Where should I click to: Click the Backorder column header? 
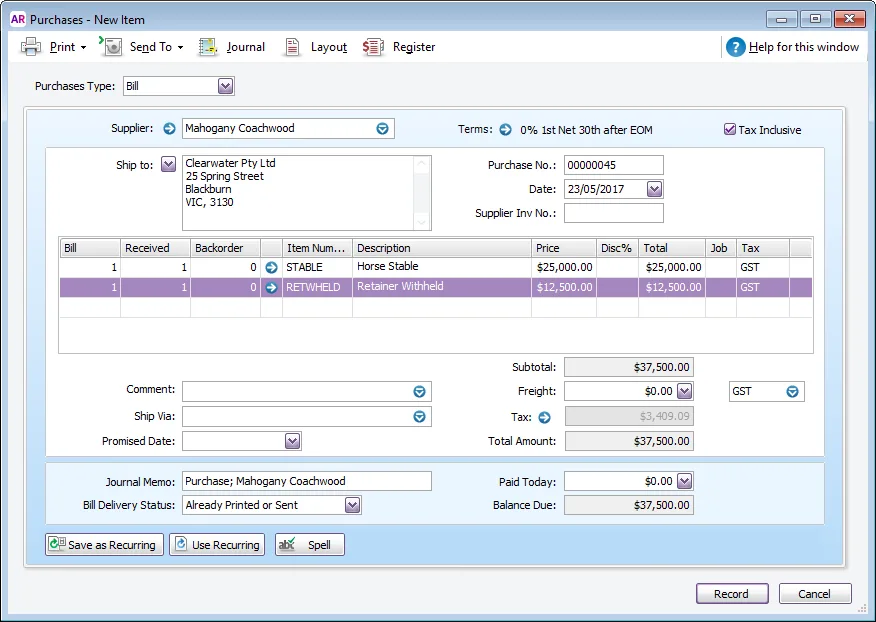click(225, 248)
